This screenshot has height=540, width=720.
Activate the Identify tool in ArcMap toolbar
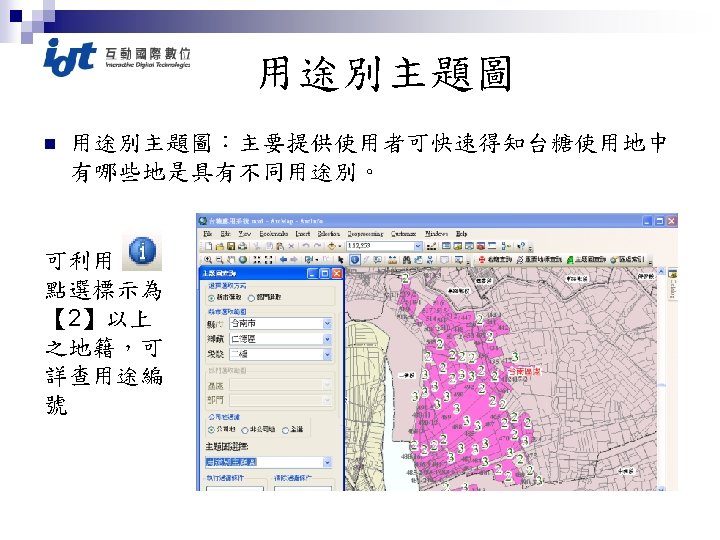pos(355,259)
